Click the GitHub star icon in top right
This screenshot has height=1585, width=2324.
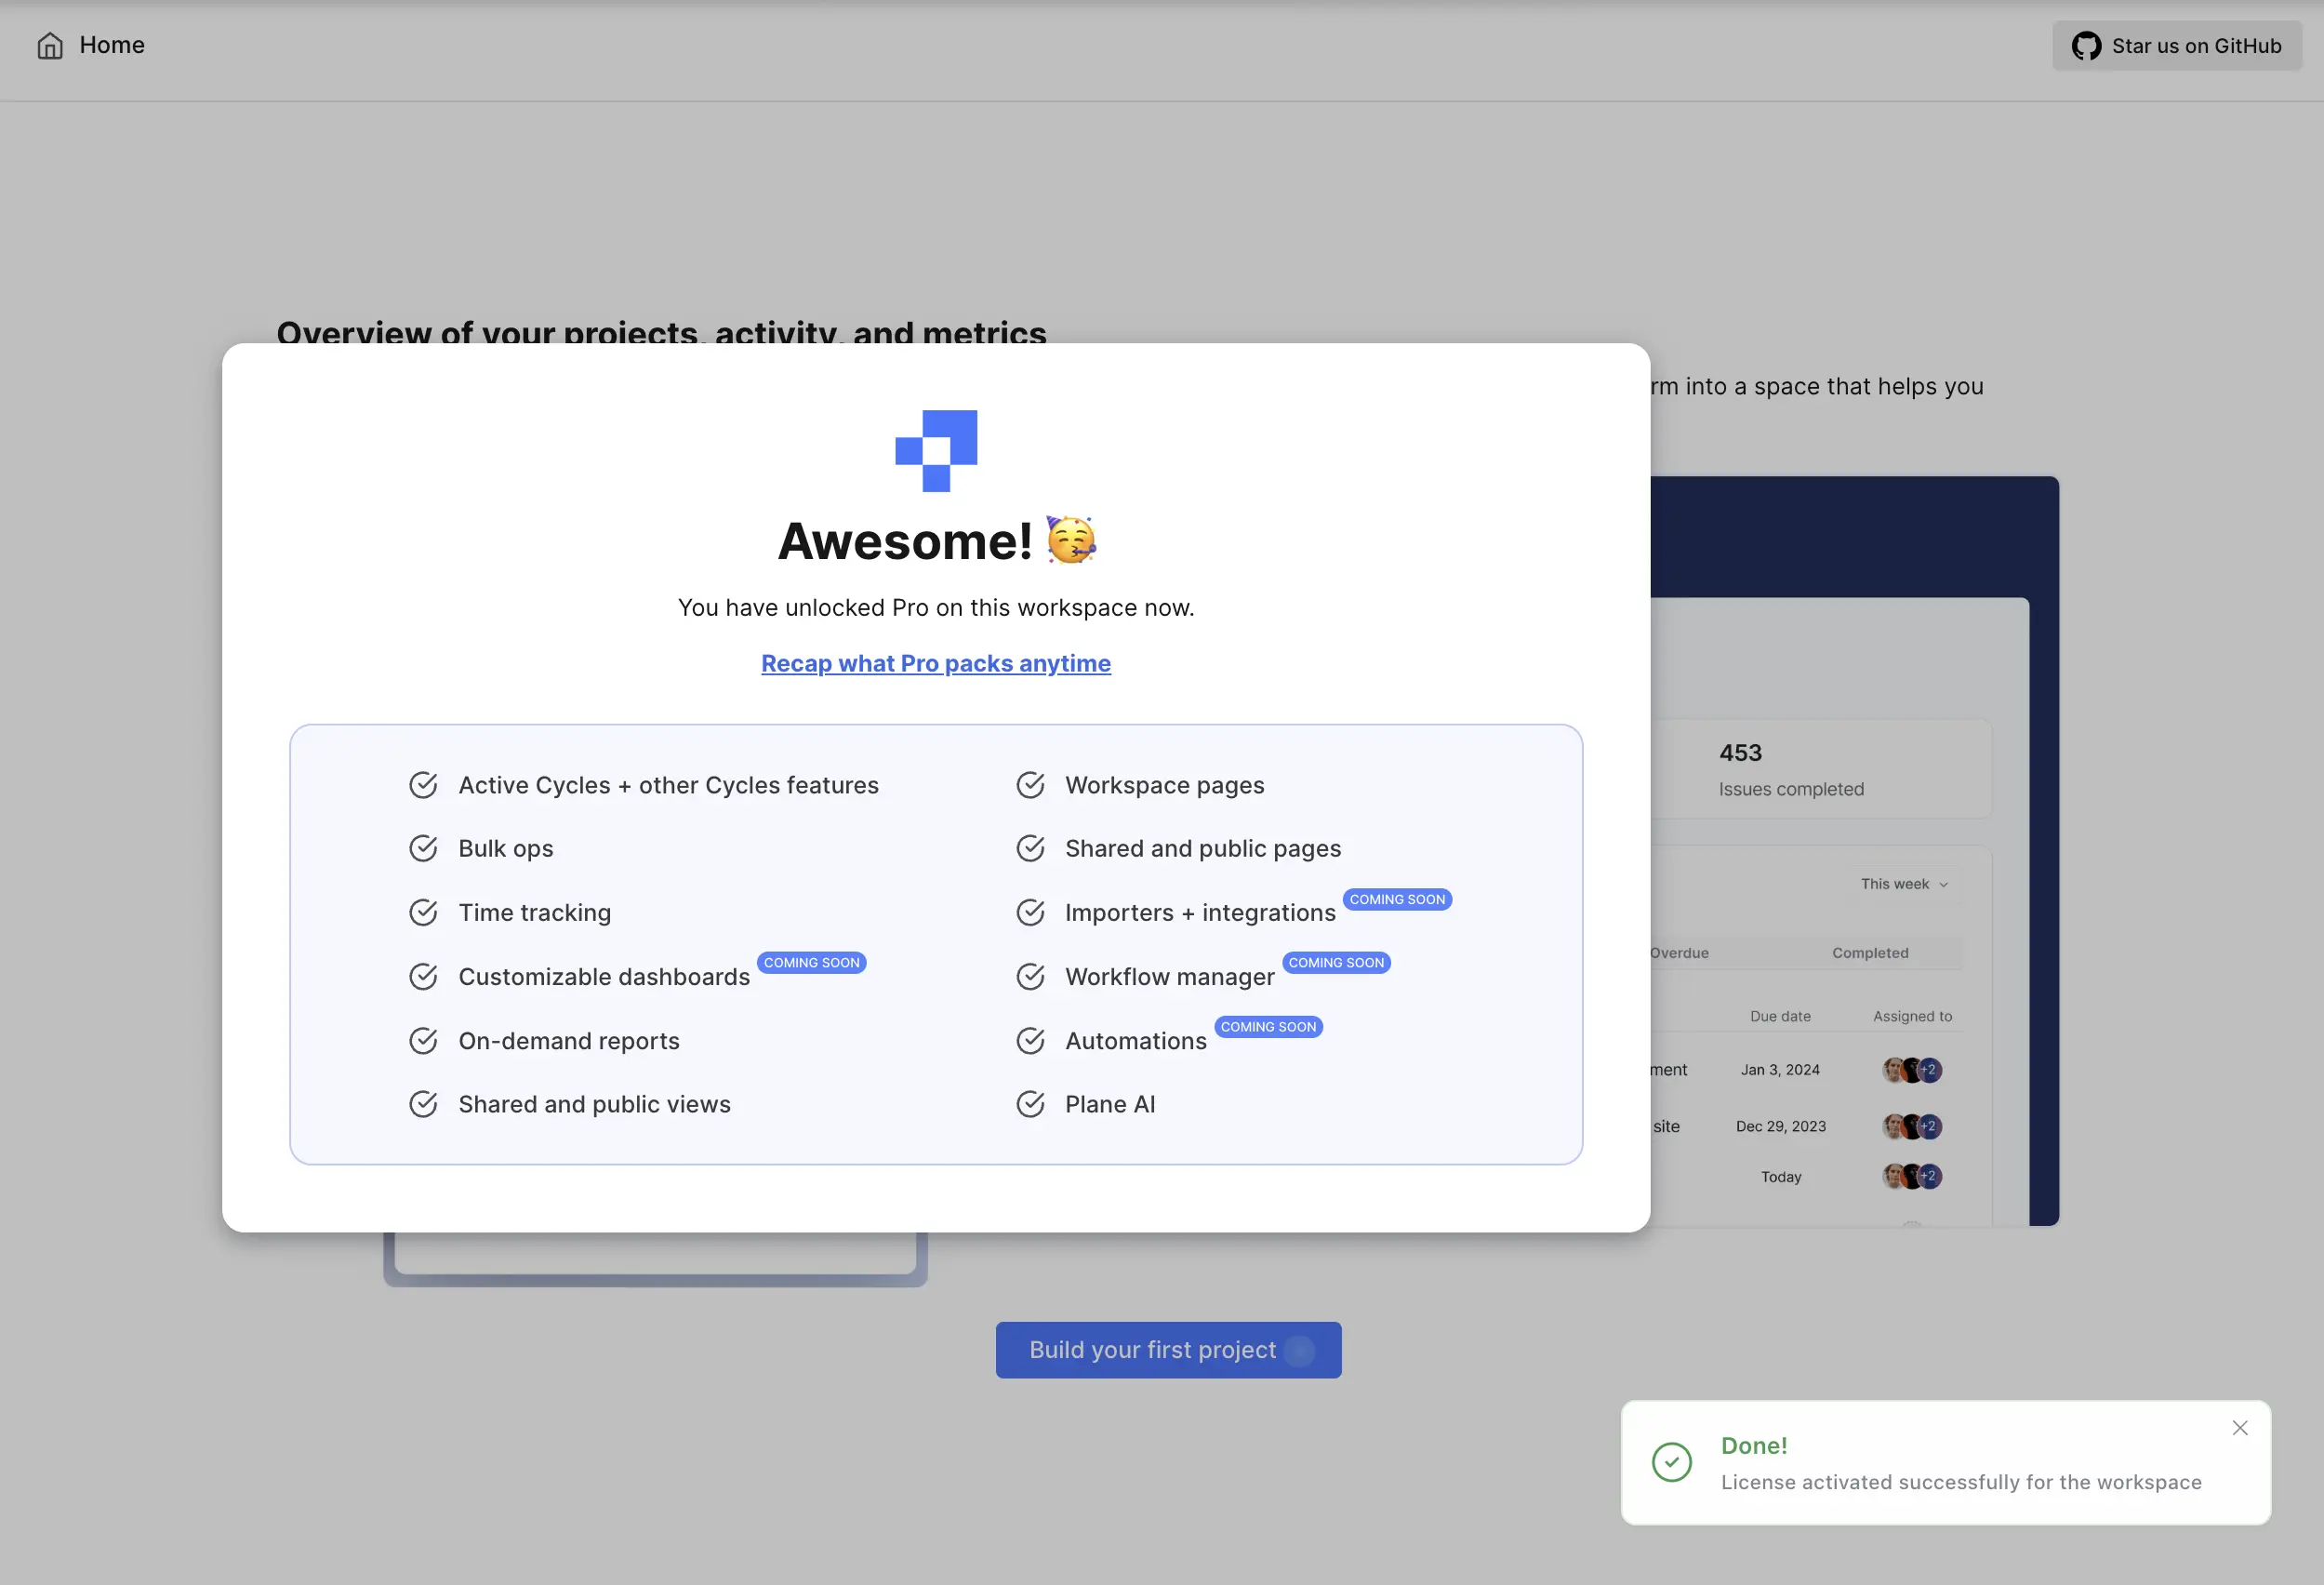(2086, 44)
